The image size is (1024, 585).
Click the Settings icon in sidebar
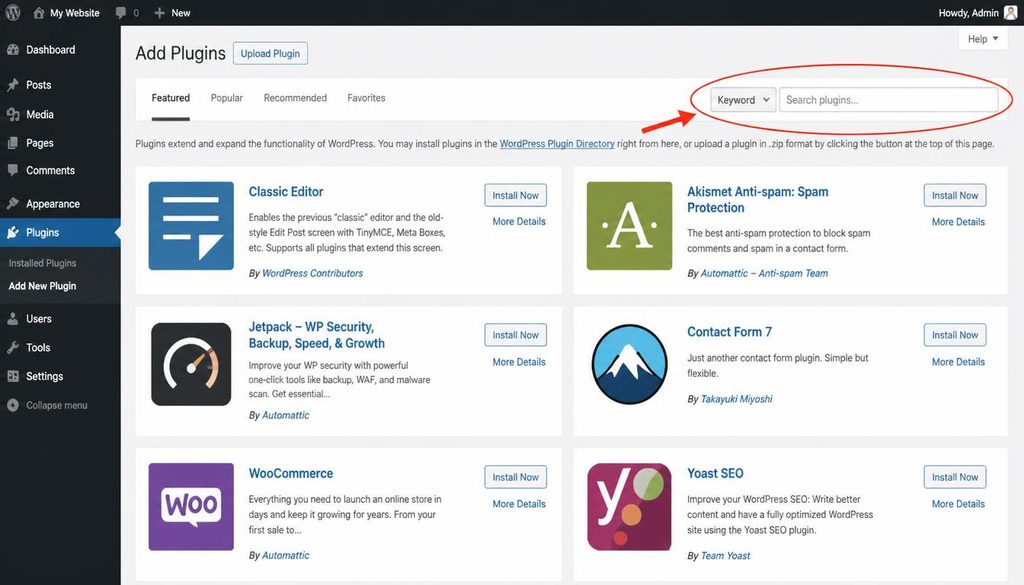click(12, 376)
